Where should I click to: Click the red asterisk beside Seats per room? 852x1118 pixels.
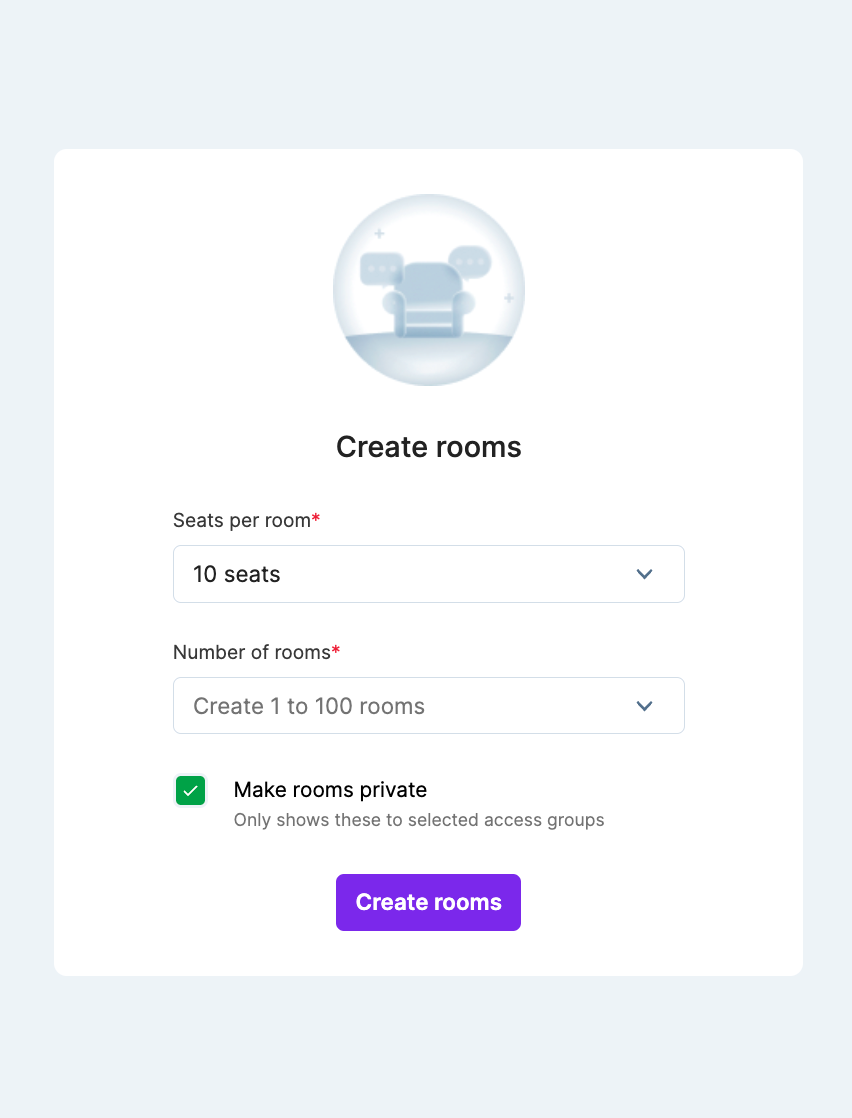point(316,520)
